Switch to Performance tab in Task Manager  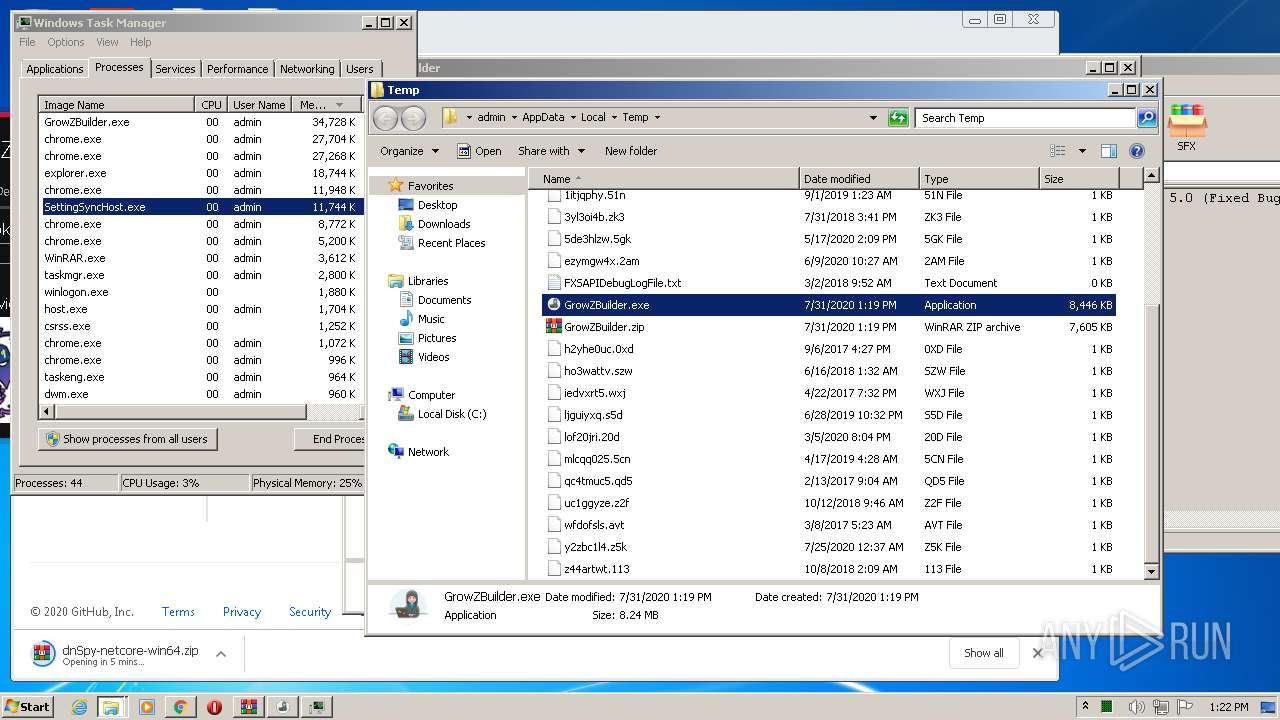[x=237, y=69]
